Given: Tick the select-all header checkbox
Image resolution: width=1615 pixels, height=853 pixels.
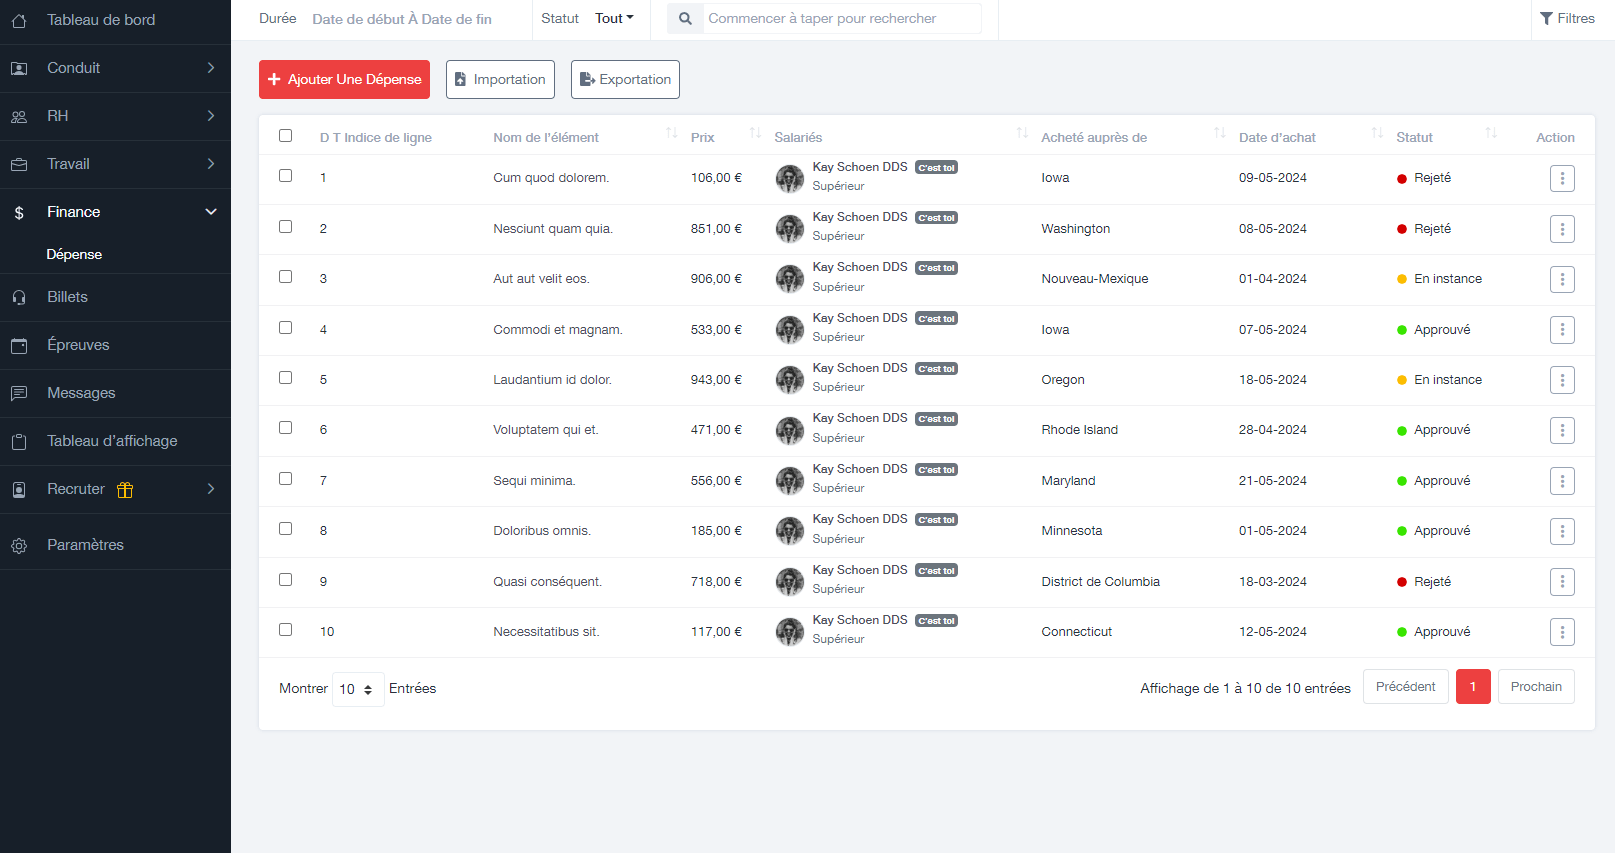Looking at the screenshot, I should click(286, 136).
